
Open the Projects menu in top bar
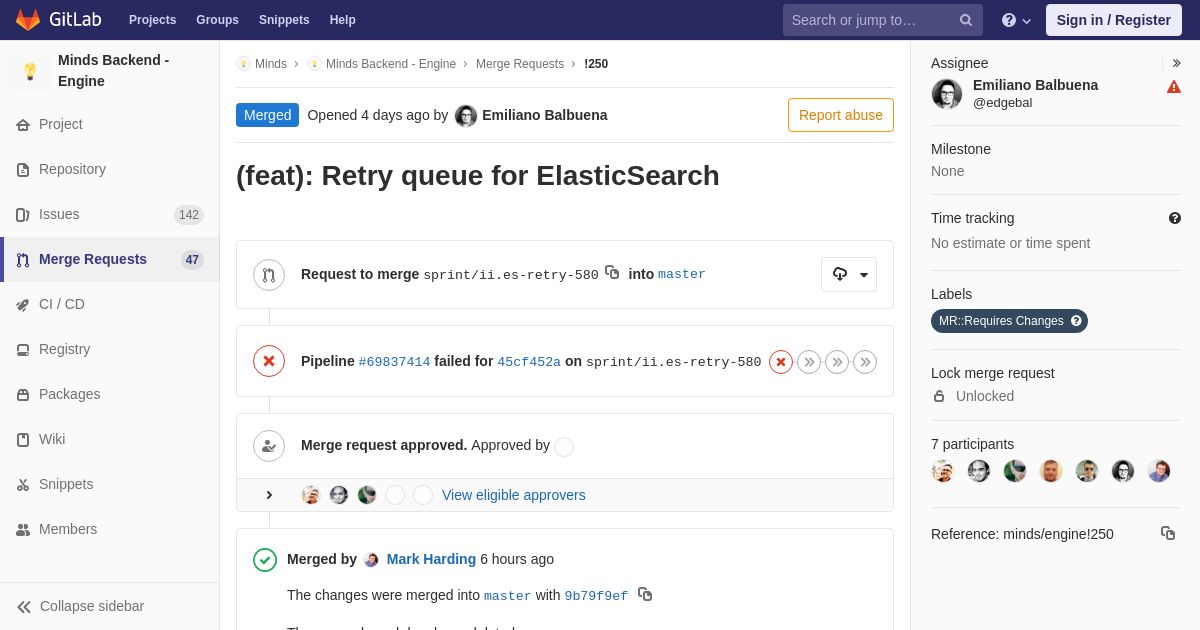[152, 20]
